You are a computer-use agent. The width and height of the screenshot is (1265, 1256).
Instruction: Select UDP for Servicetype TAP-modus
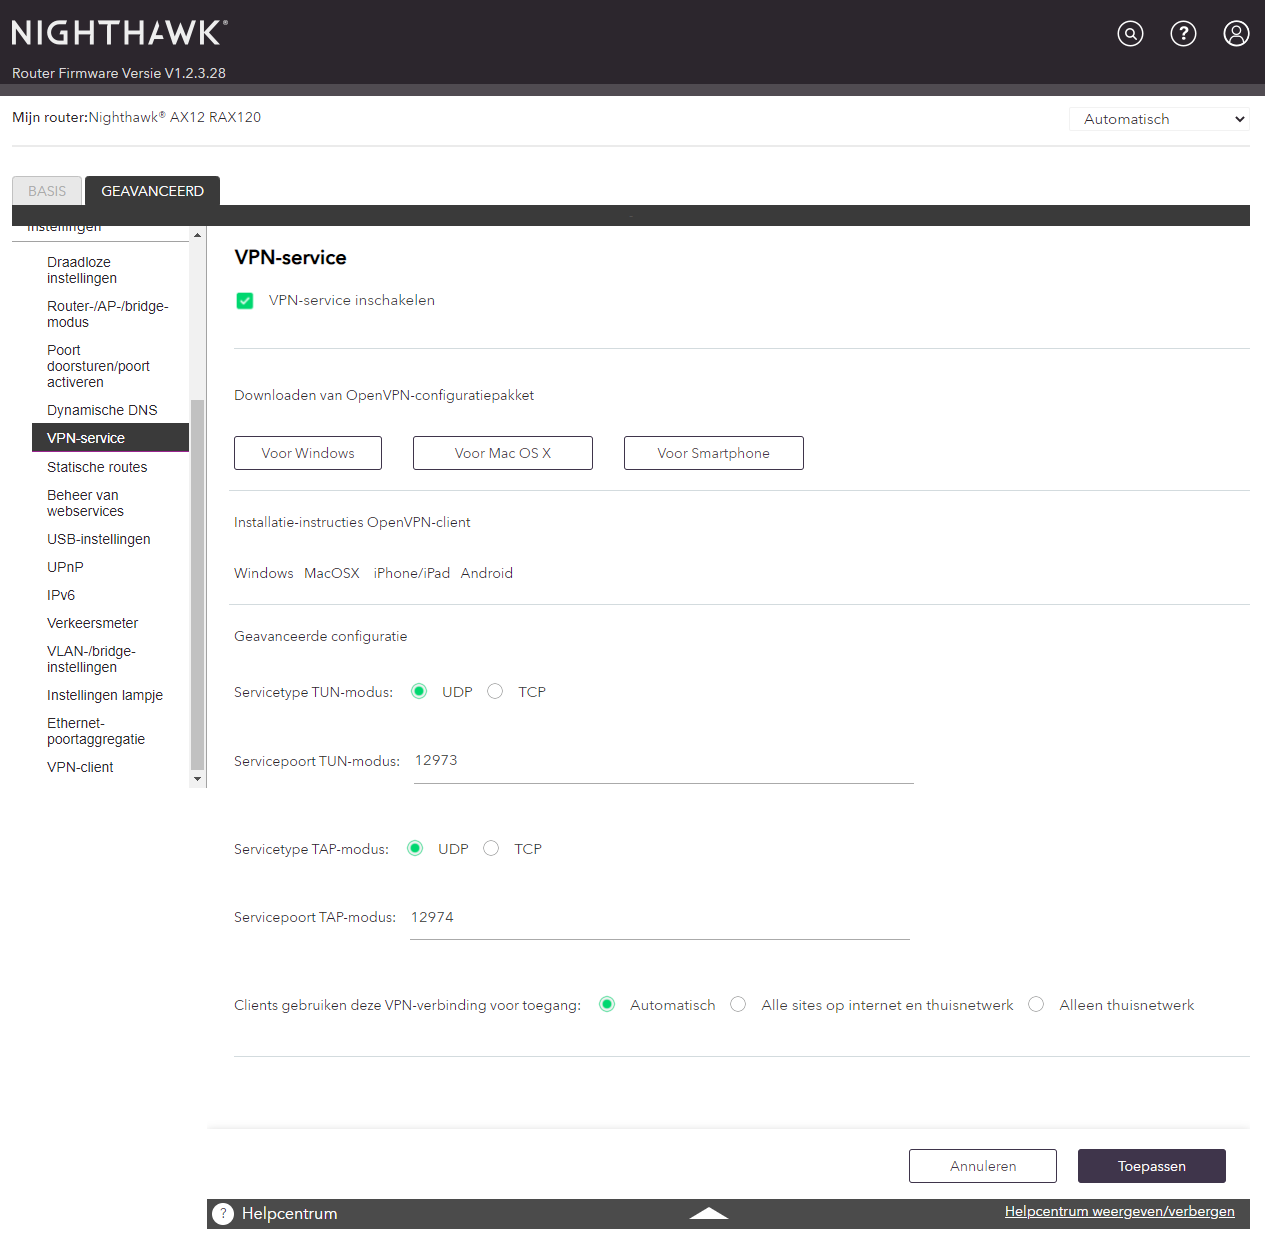tap(415, 848)
